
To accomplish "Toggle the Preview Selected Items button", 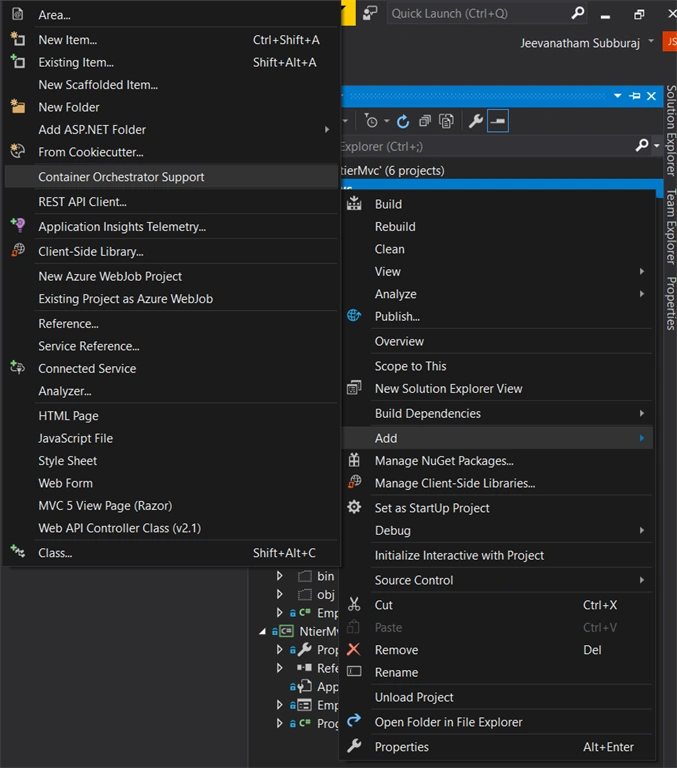I will click(498, 121).
